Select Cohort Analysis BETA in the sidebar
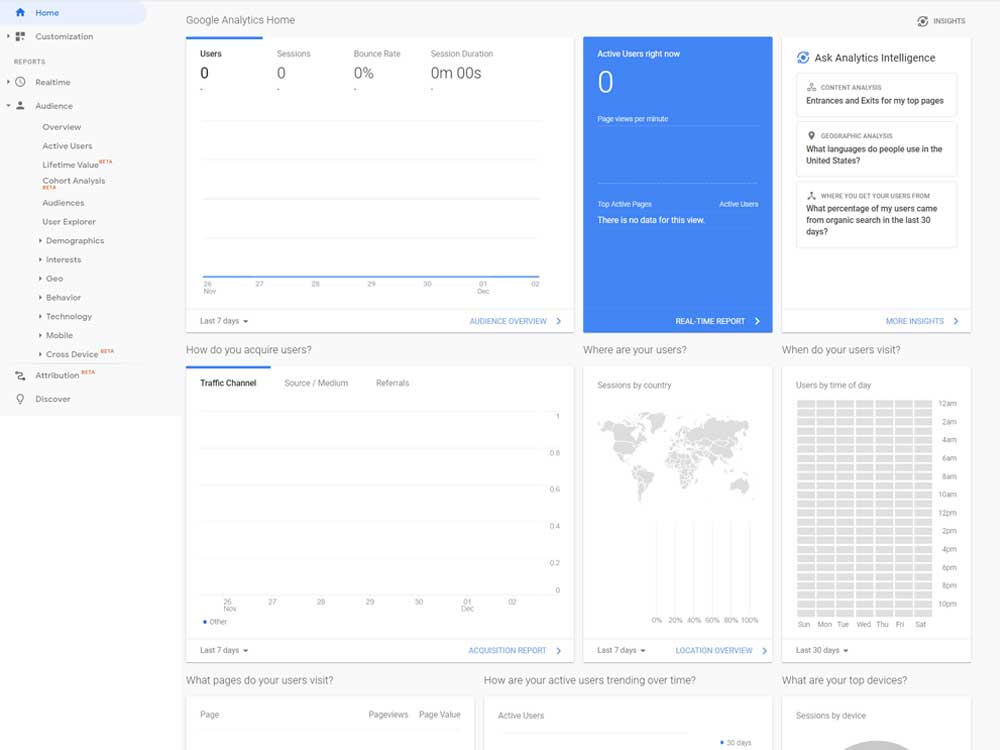 pos(71,180)
